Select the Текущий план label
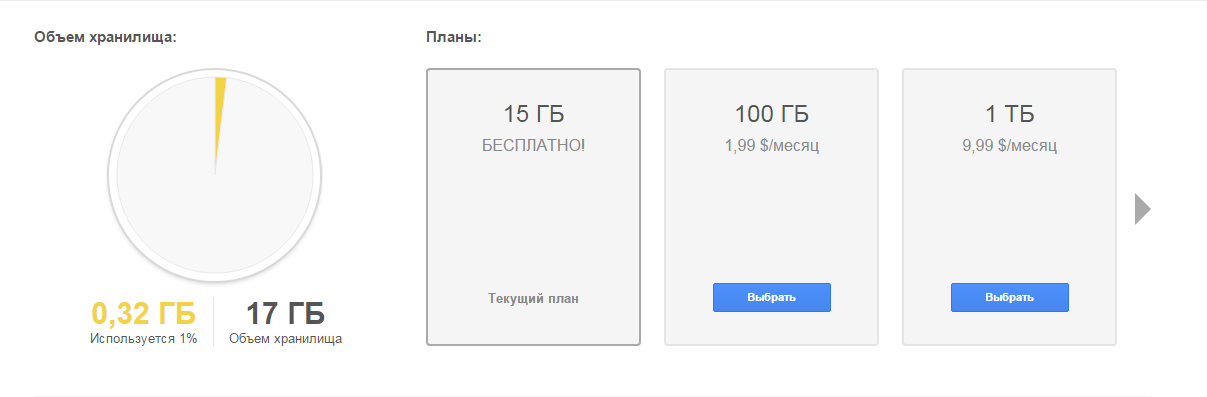This screenshot has height=397, width=1207. pos(534,298)
